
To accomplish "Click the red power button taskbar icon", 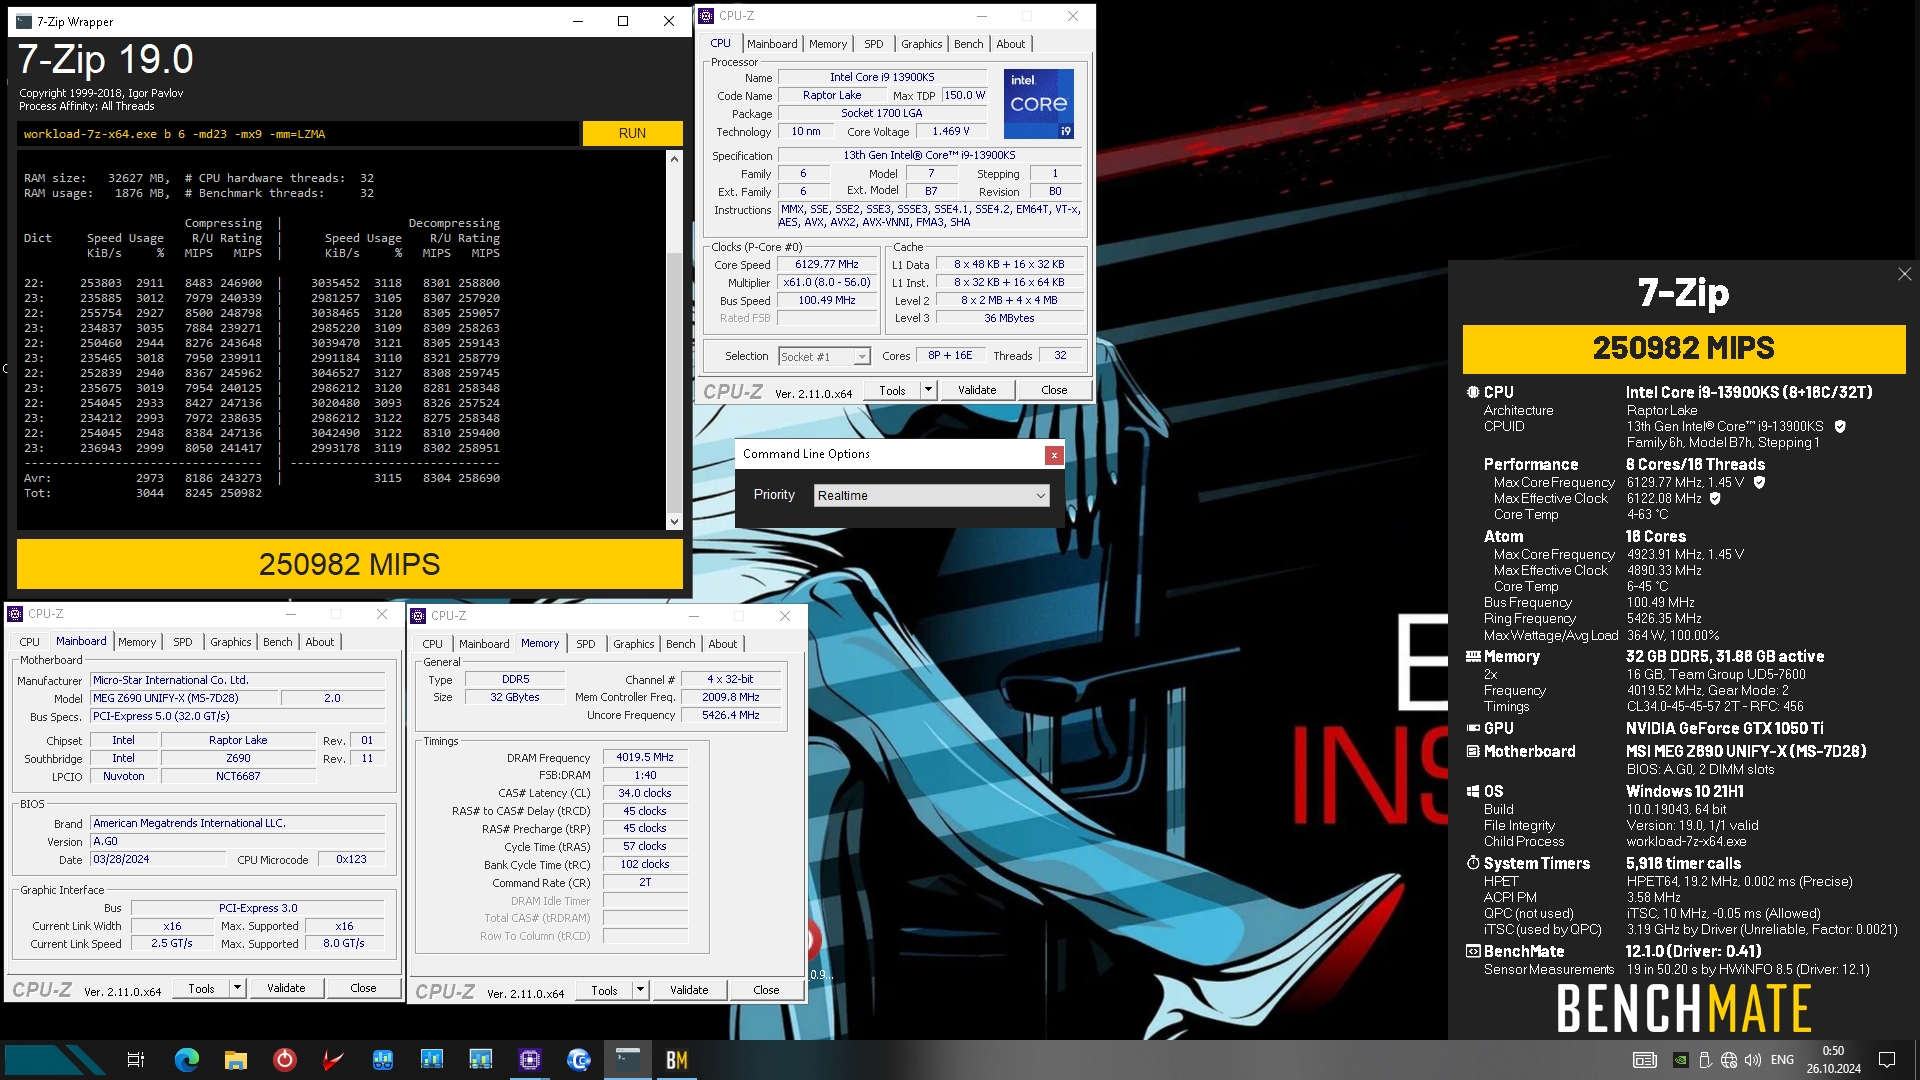I will pyautogui.click(x=284, y=1060).
